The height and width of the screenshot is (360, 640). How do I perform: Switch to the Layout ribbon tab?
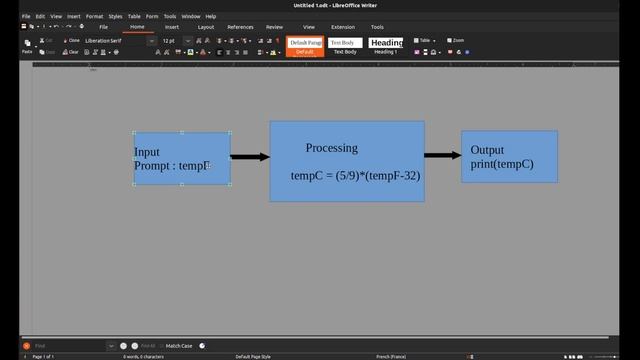[x=206, y=27]
